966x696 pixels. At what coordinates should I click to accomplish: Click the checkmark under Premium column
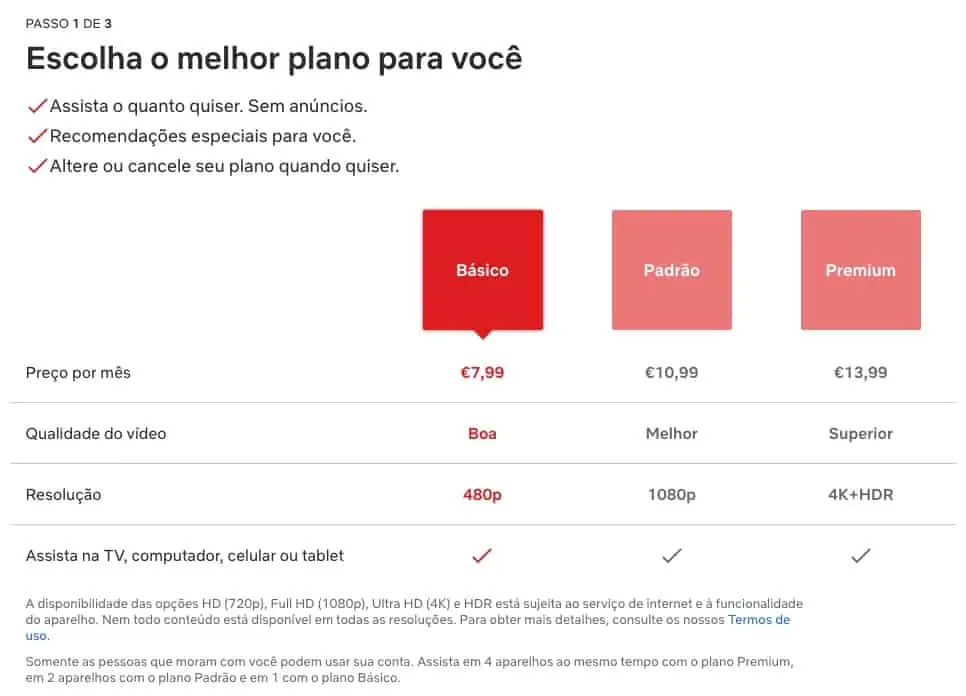[x=860, y=555]
